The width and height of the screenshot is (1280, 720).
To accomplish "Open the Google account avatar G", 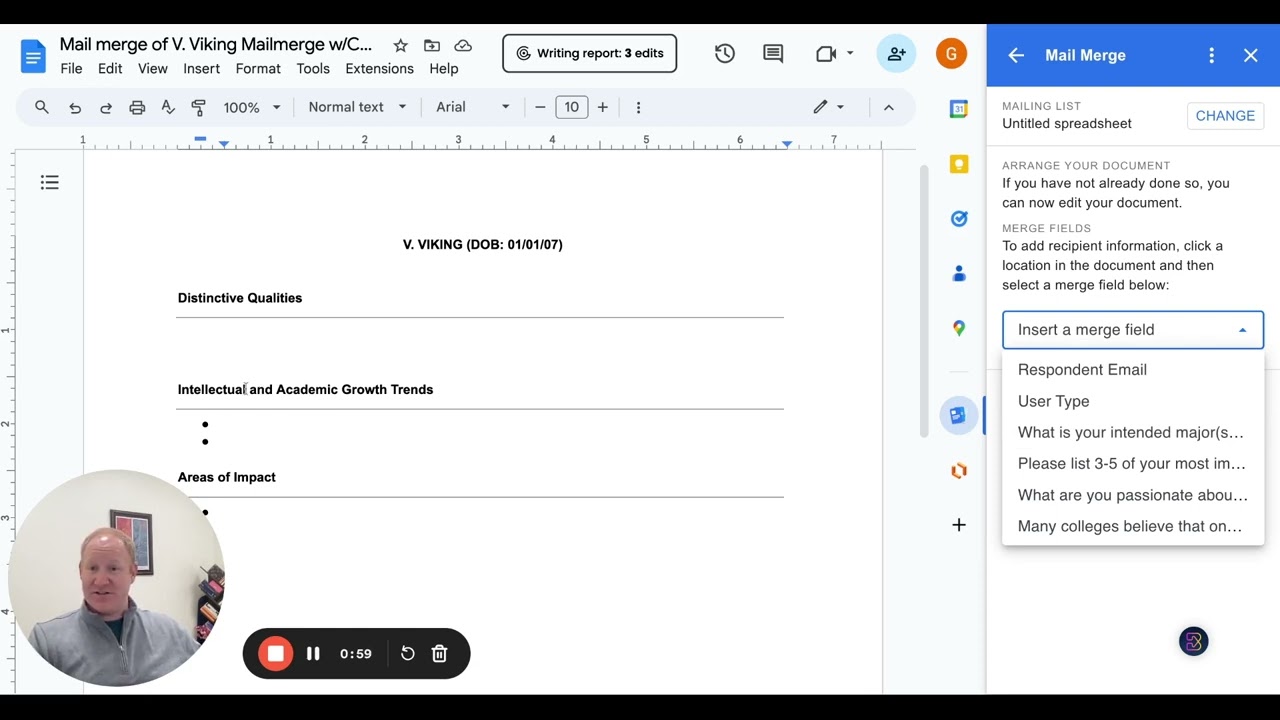I will click(x=951, y=54).
